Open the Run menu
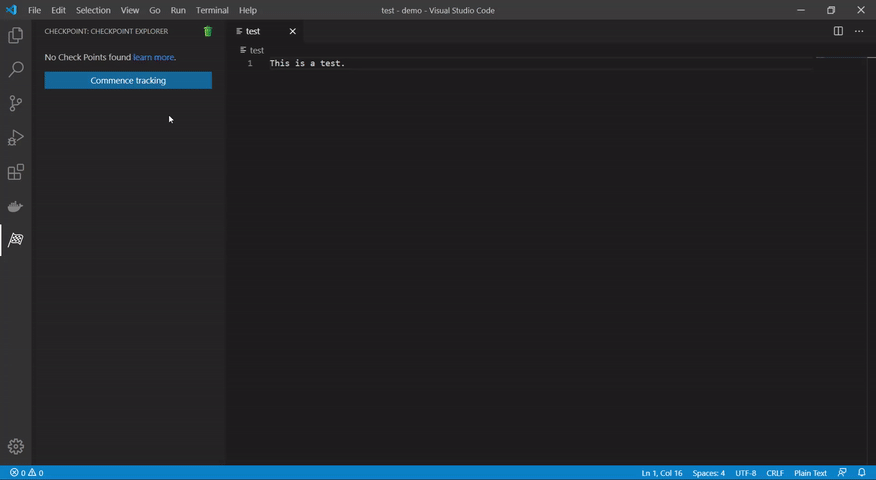Image resolution: width=876 pixels, height=480 pixels. (178, 10)
